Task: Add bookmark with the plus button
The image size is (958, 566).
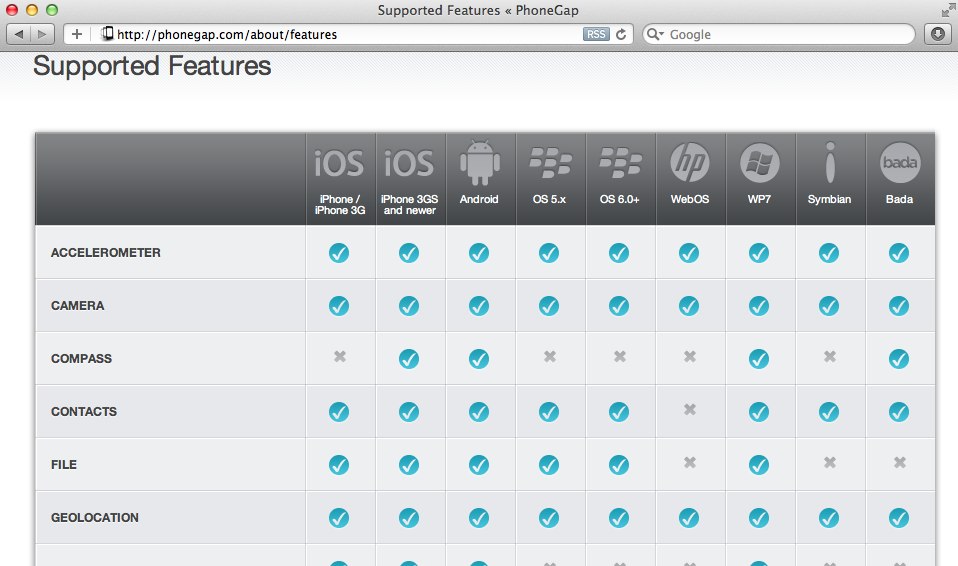Action: pyautogui.click(x=76, y=34)
